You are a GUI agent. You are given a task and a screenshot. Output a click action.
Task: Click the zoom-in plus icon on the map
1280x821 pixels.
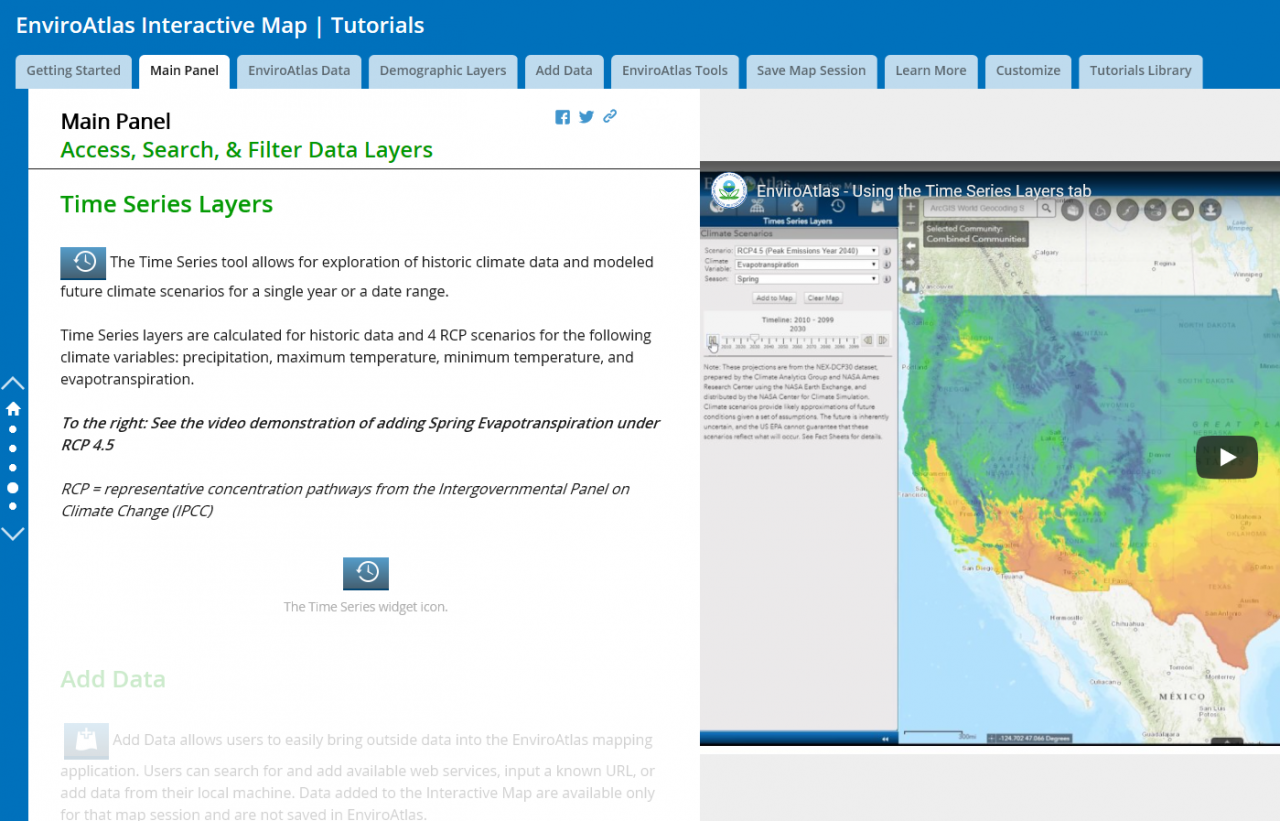pos(909,206)
